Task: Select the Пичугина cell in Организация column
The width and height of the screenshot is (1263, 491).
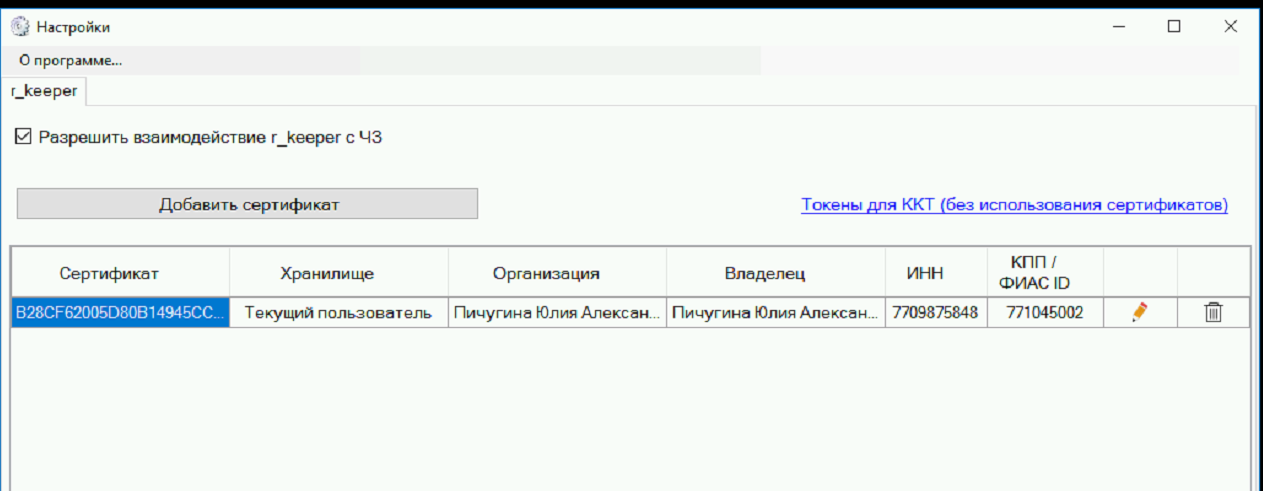Action: (x=557, y=313)
